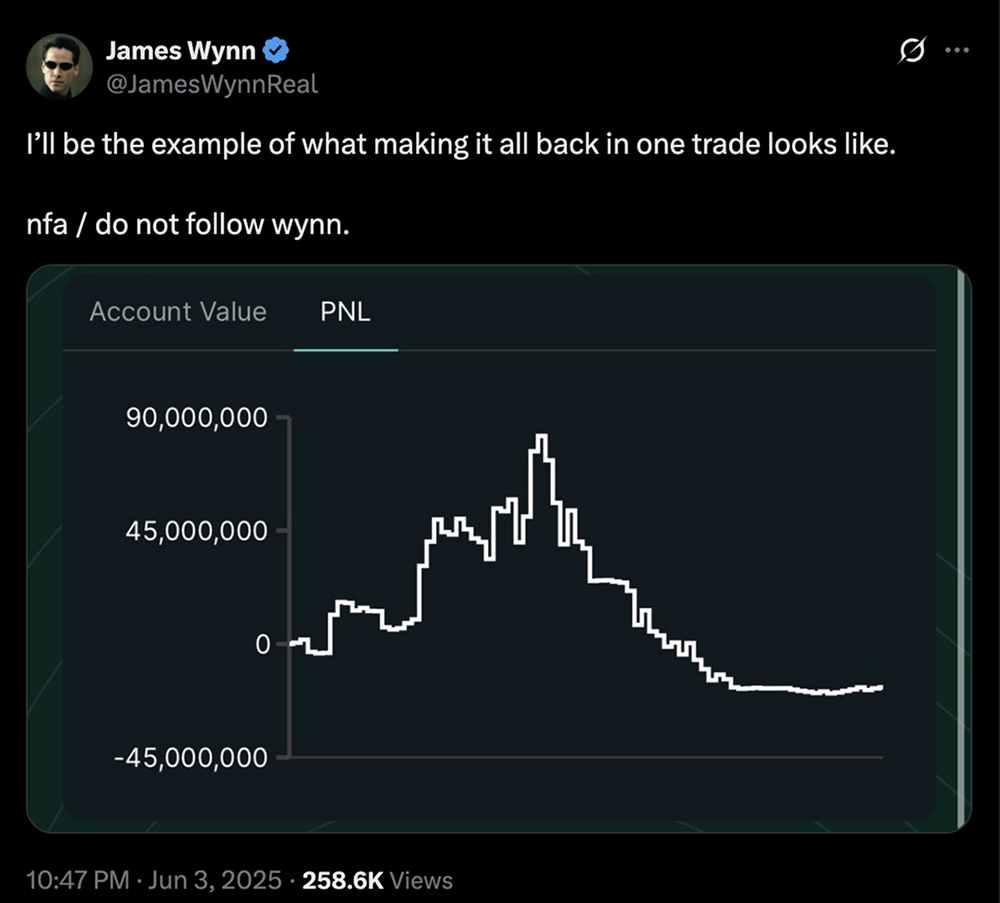Click the highest peak of the PNL line

(x=541, y=436)
